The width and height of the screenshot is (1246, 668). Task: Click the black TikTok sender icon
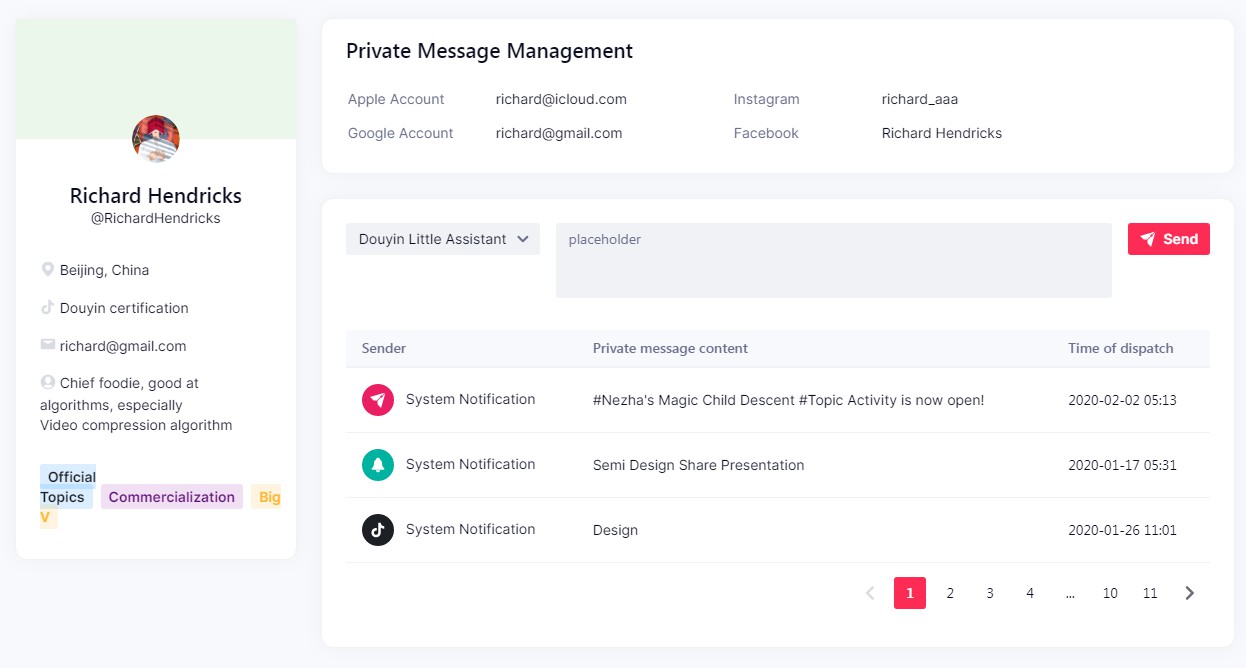(378, 530)
